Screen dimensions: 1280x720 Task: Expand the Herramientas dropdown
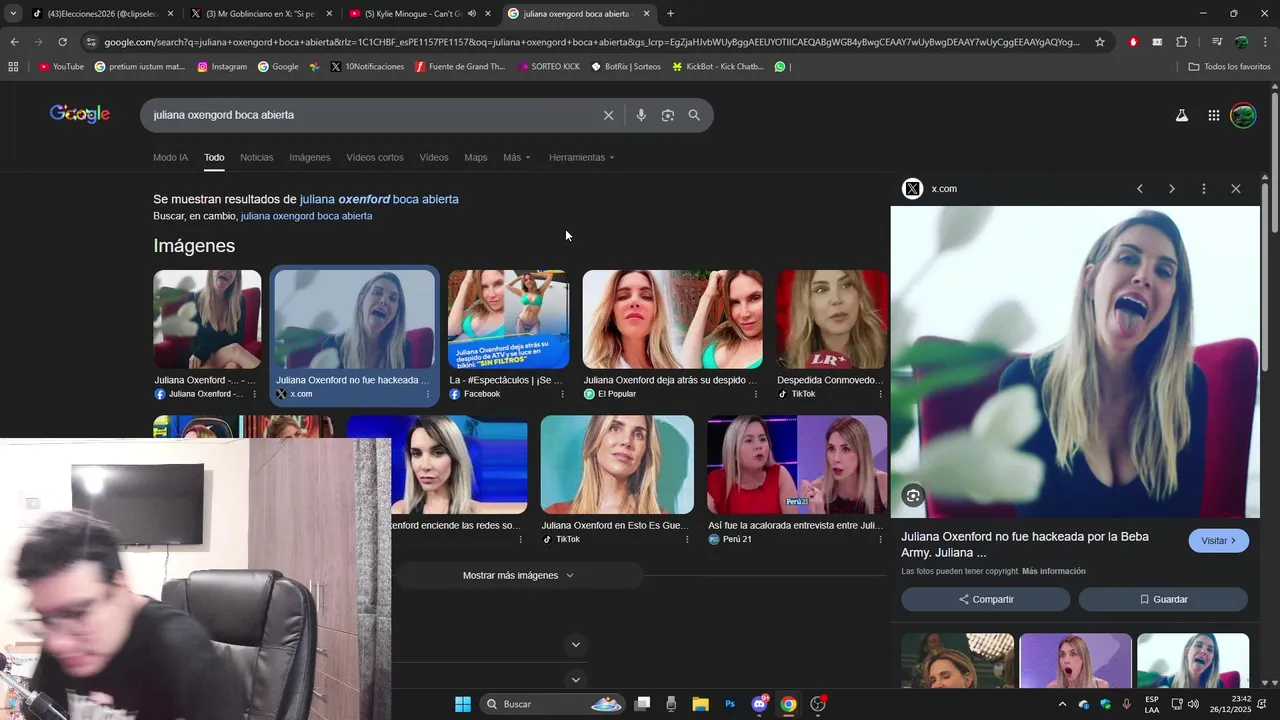point(581,158)
